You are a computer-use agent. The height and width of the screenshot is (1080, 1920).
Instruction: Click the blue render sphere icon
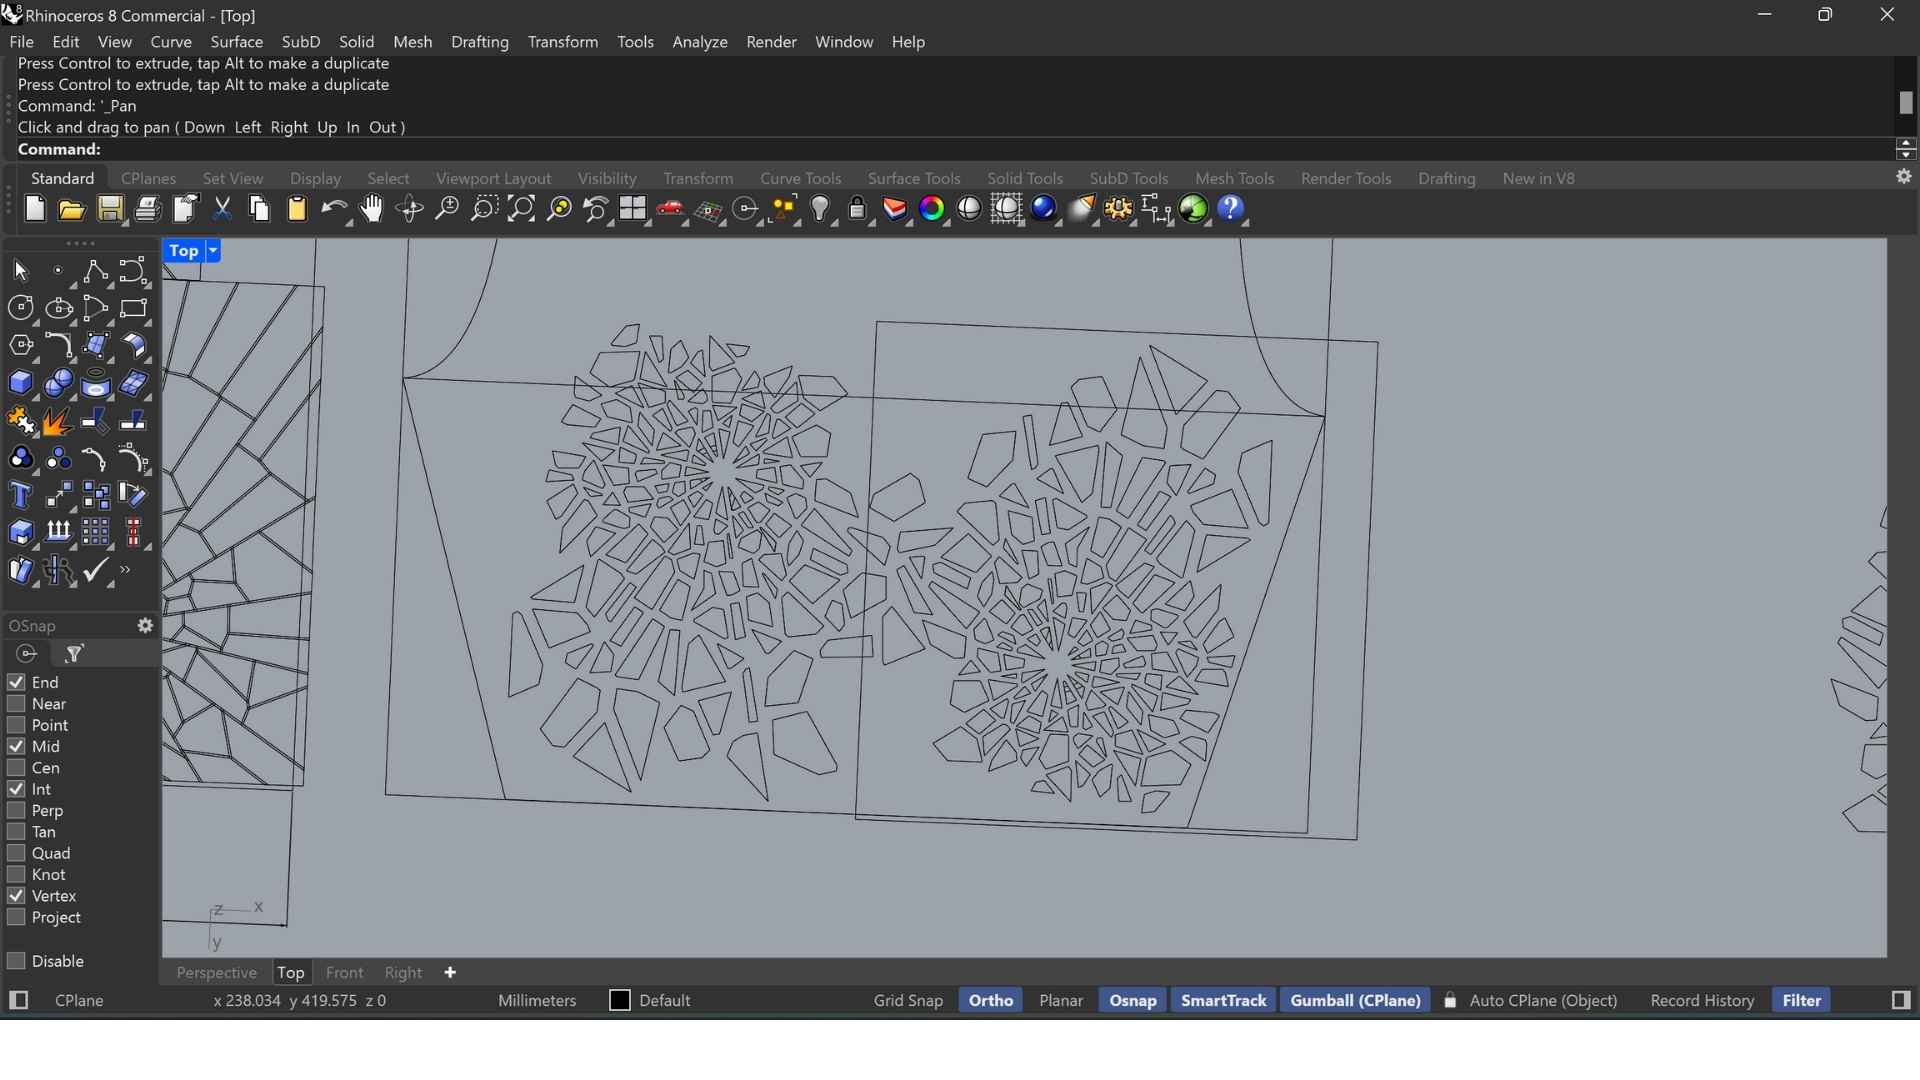(x=1046, y=210)
